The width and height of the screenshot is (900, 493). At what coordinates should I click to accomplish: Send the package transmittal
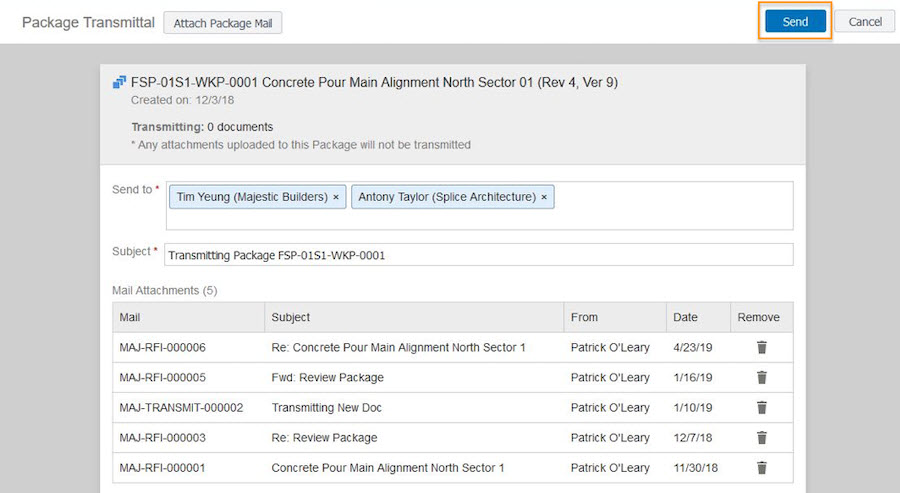click(795, 22)
